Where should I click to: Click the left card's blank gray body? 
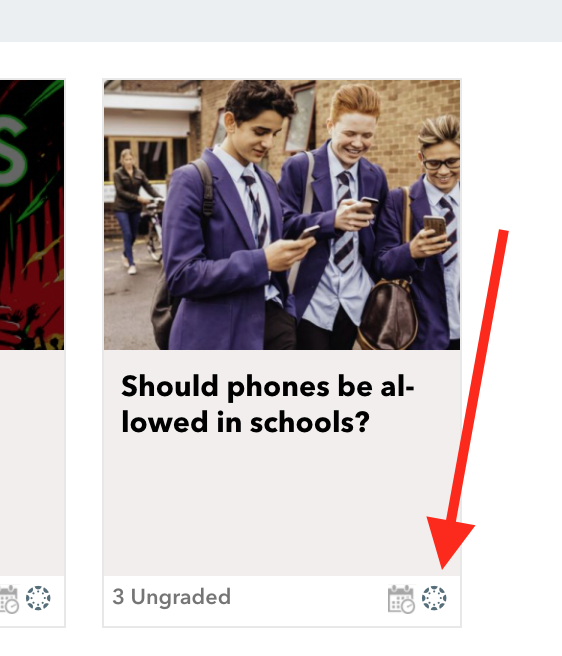pos(32,462)
